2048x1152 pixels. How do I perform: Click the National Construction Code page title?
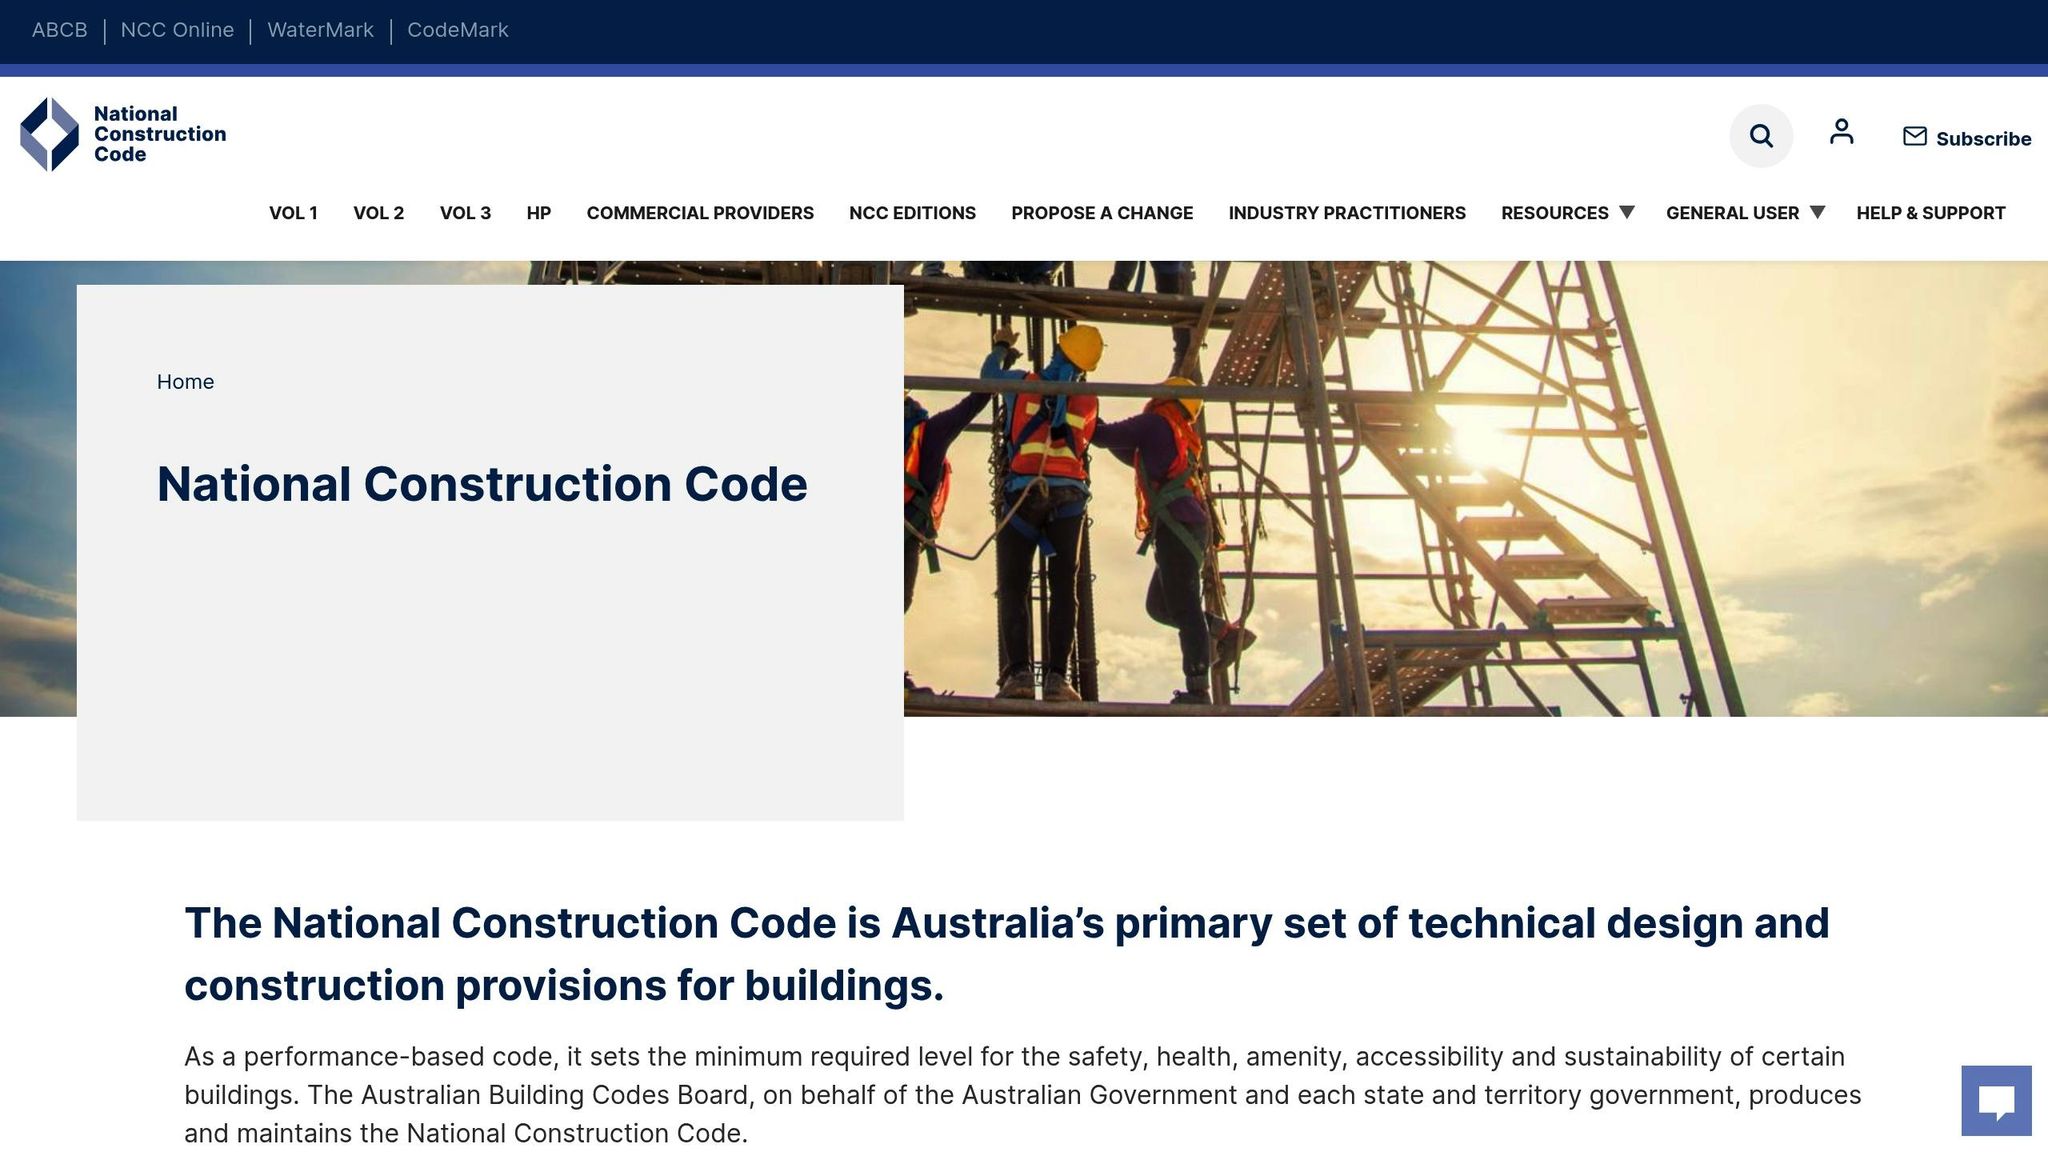click(x=482, y=484)
